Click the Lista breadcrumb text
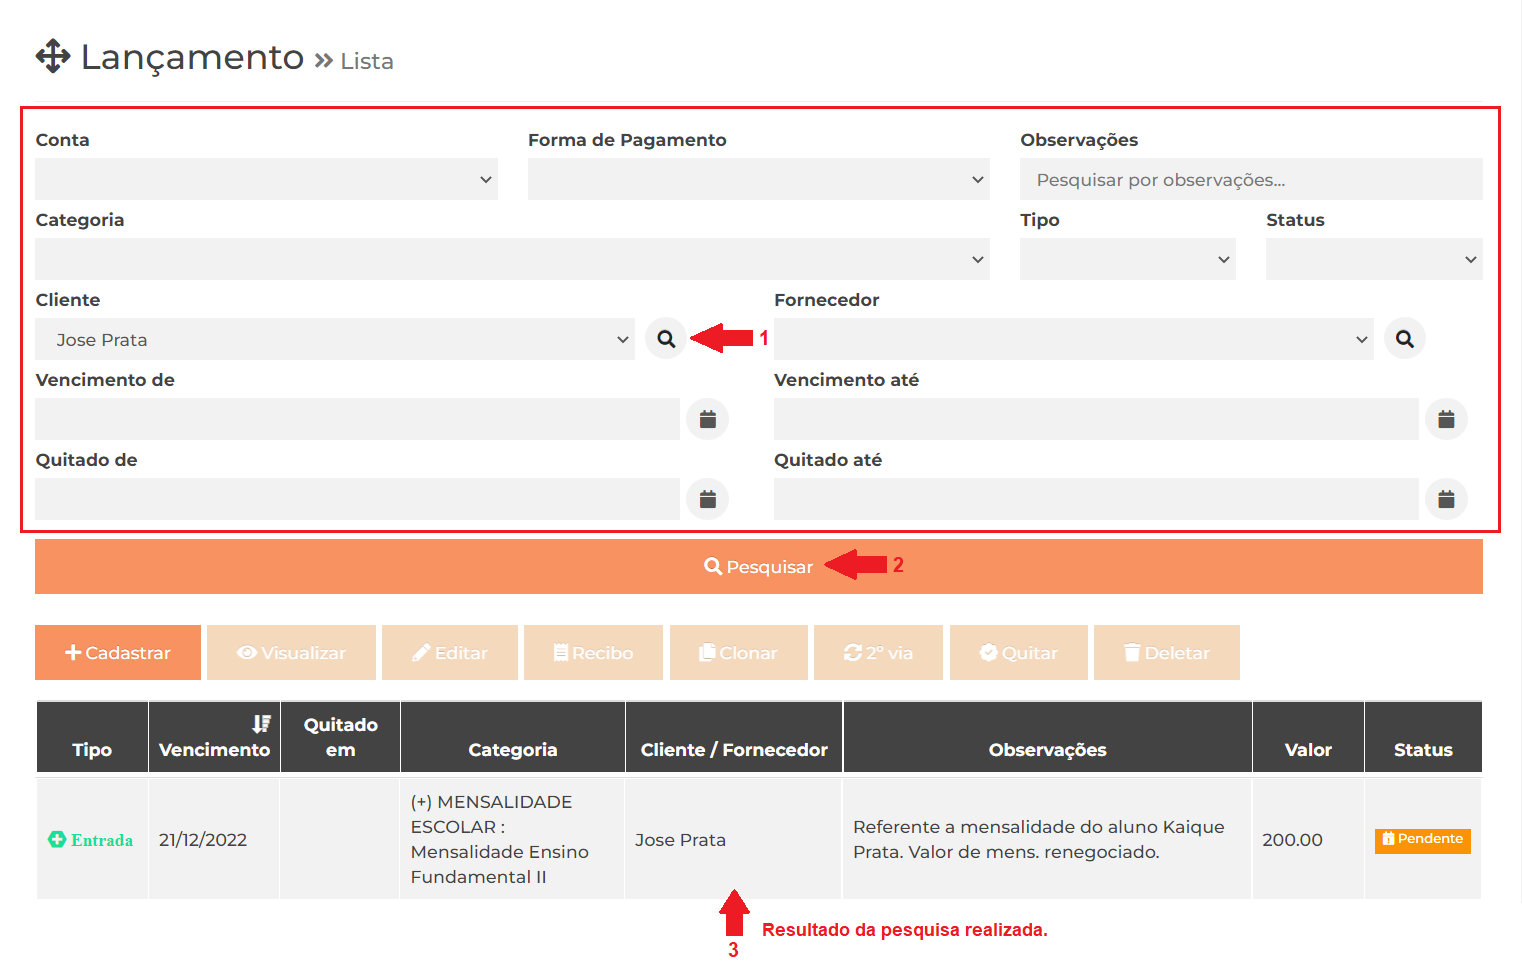Screen dimensions: 1522x965 pos(367,61)
